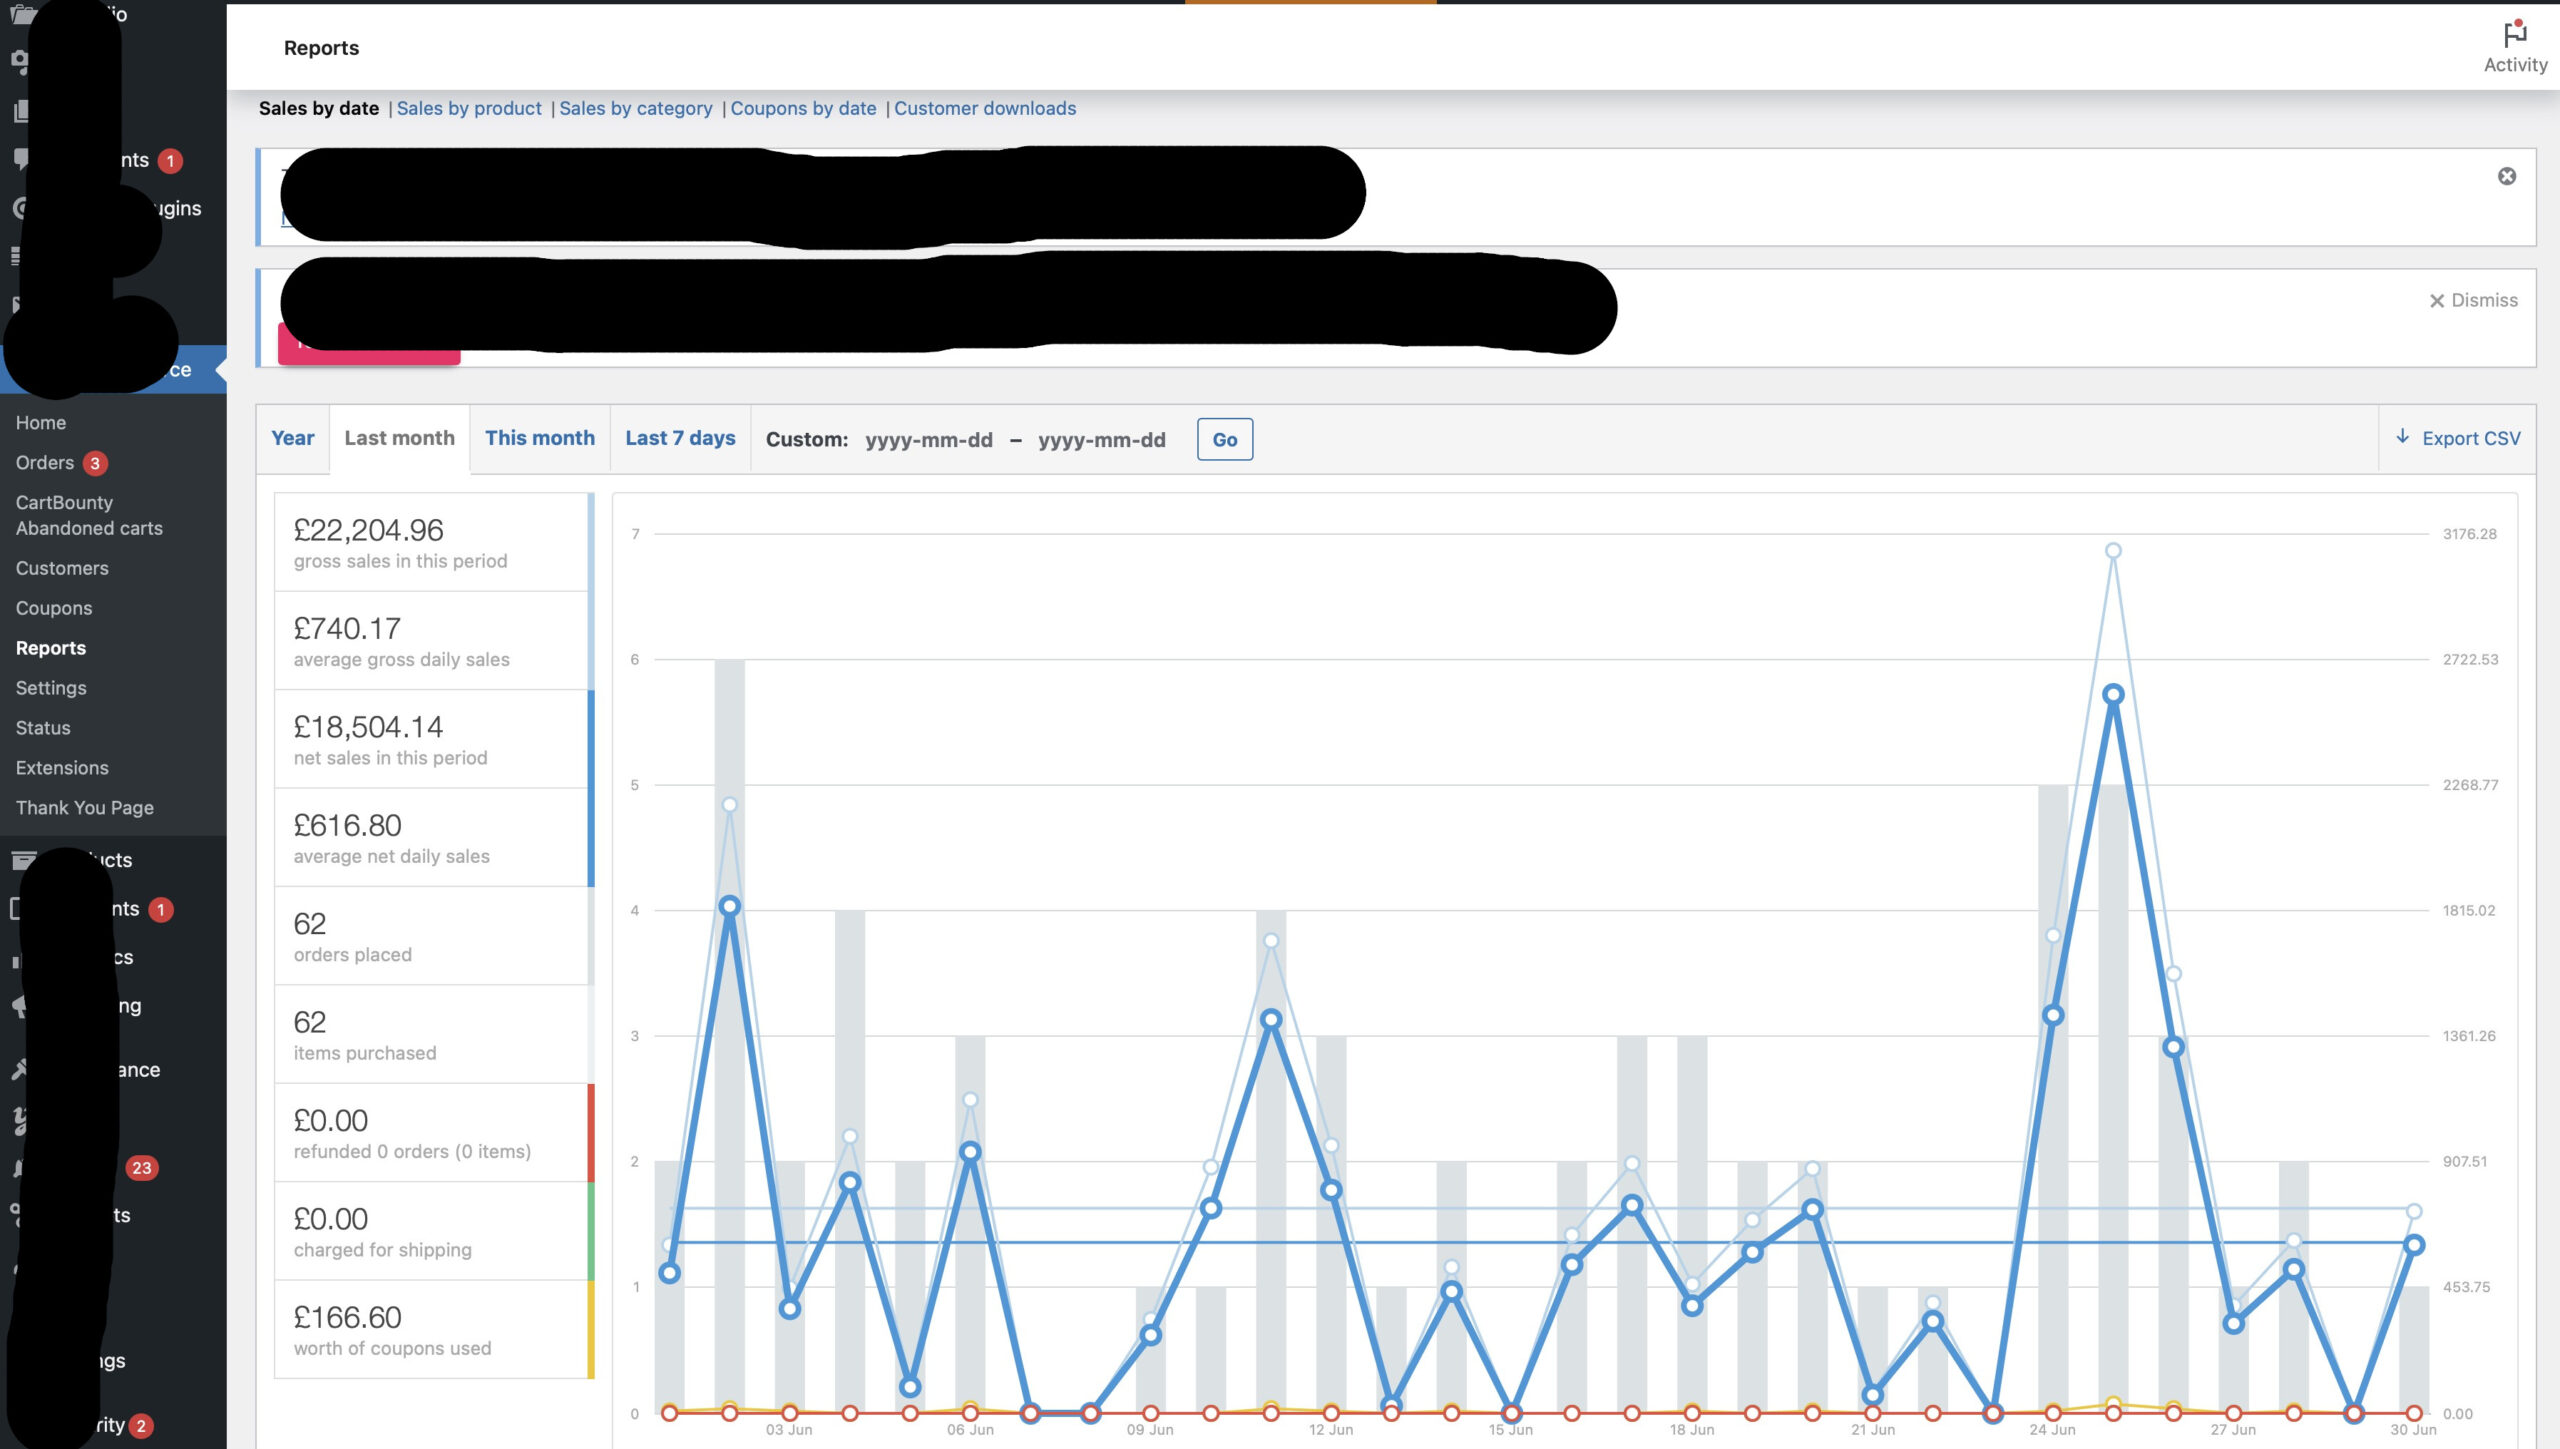Open Coupons by date report

[x=802, y=108]
